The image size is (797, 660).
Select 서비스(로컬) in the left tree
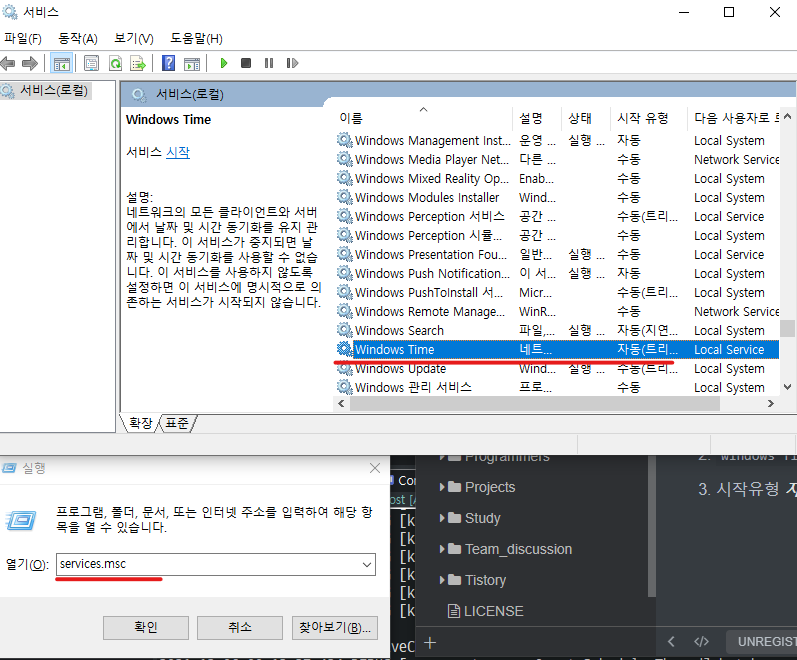(x=53, y=91)
